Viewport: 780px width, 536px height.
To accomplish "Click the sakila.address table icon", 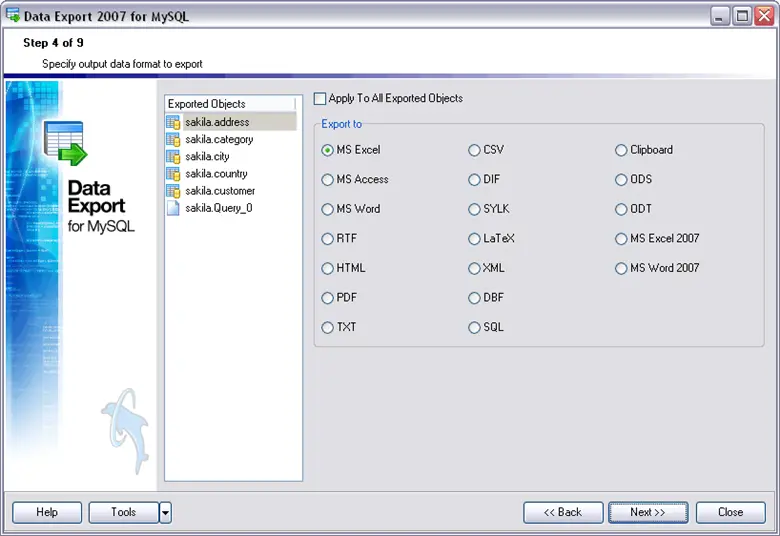I will tap(173, 122).
